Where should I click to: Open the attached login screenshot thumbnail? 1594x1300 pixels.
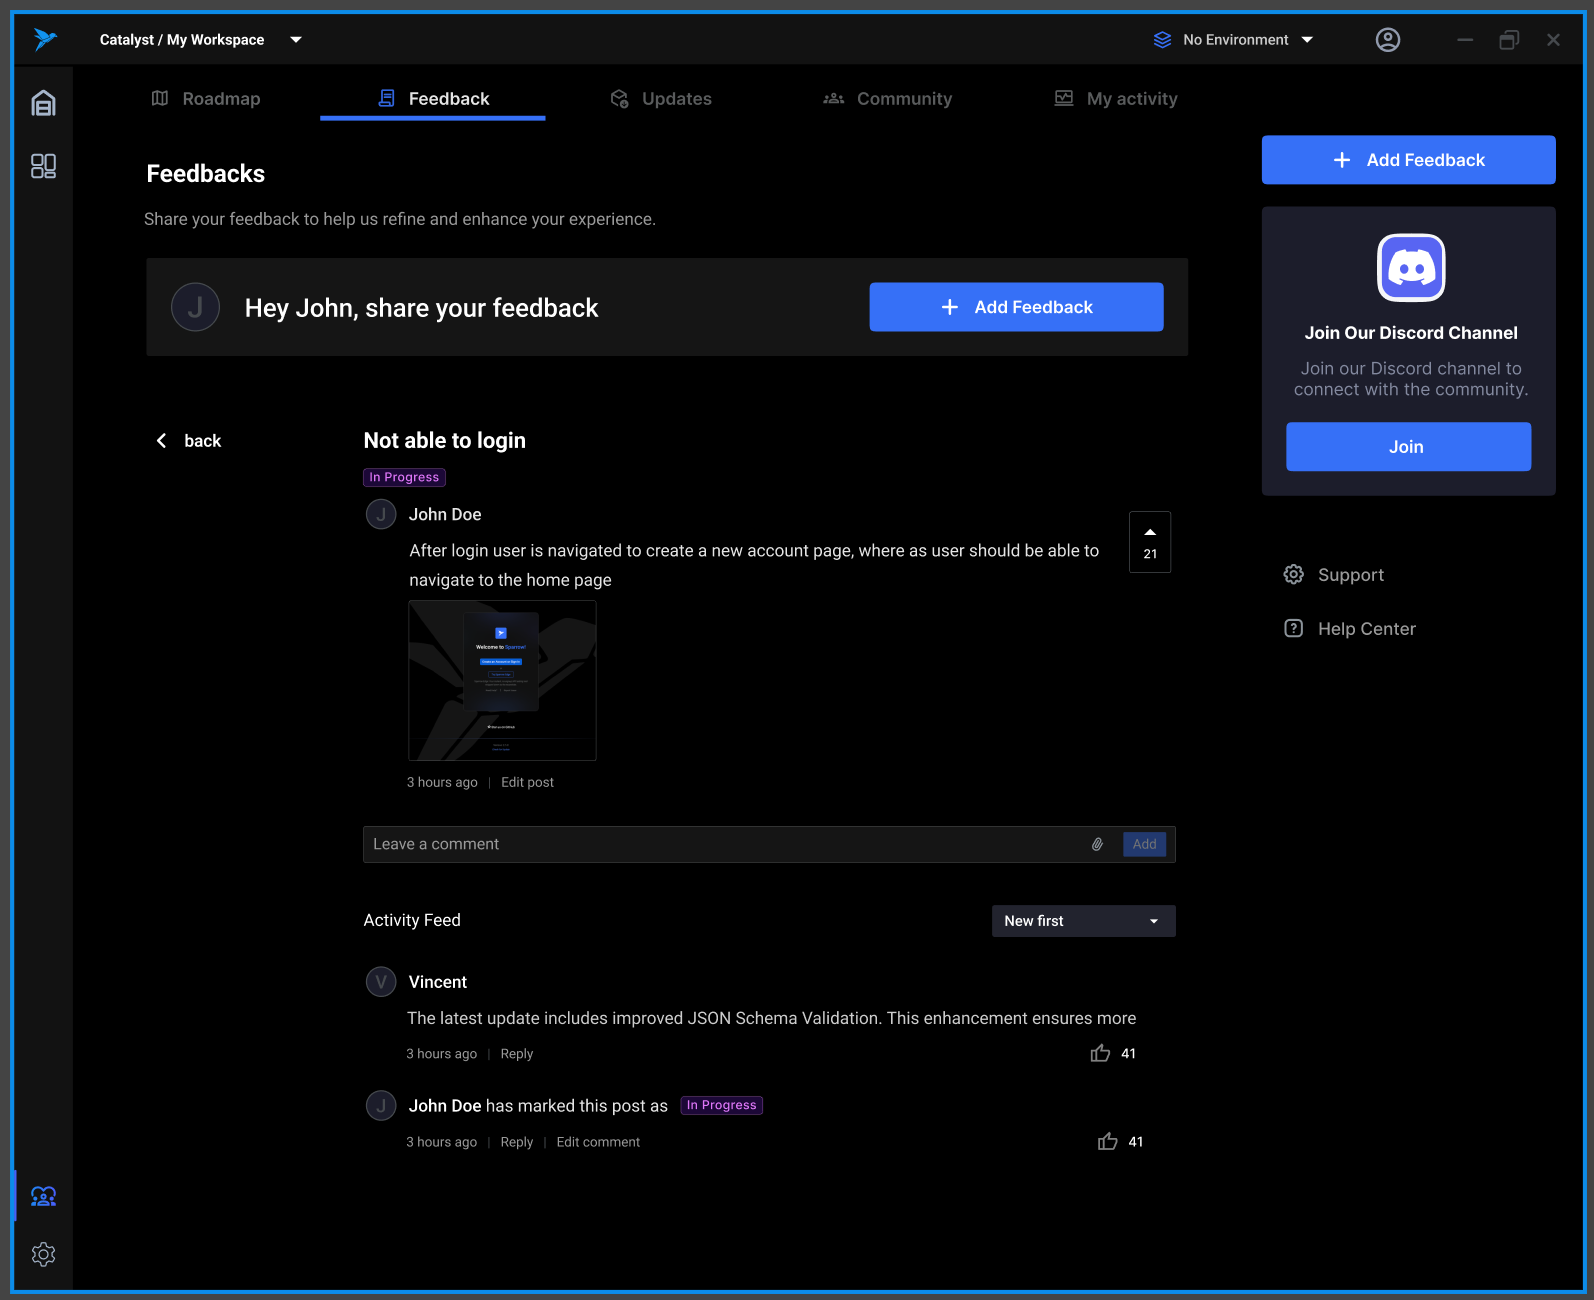pyautogui.click(x=502, y=680)
